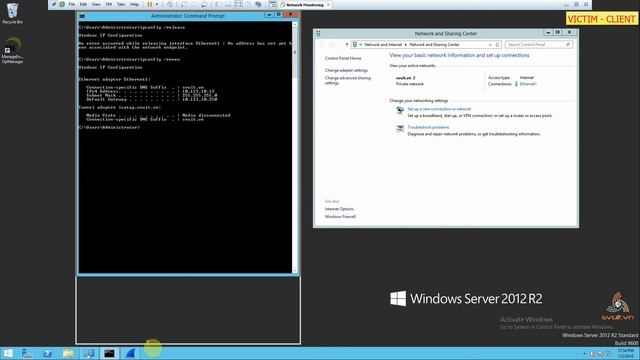640x360 pixels.
Task: Switch to the Command Prompt taskbar item
Action: pyautogui.click(x=109, y=353)
